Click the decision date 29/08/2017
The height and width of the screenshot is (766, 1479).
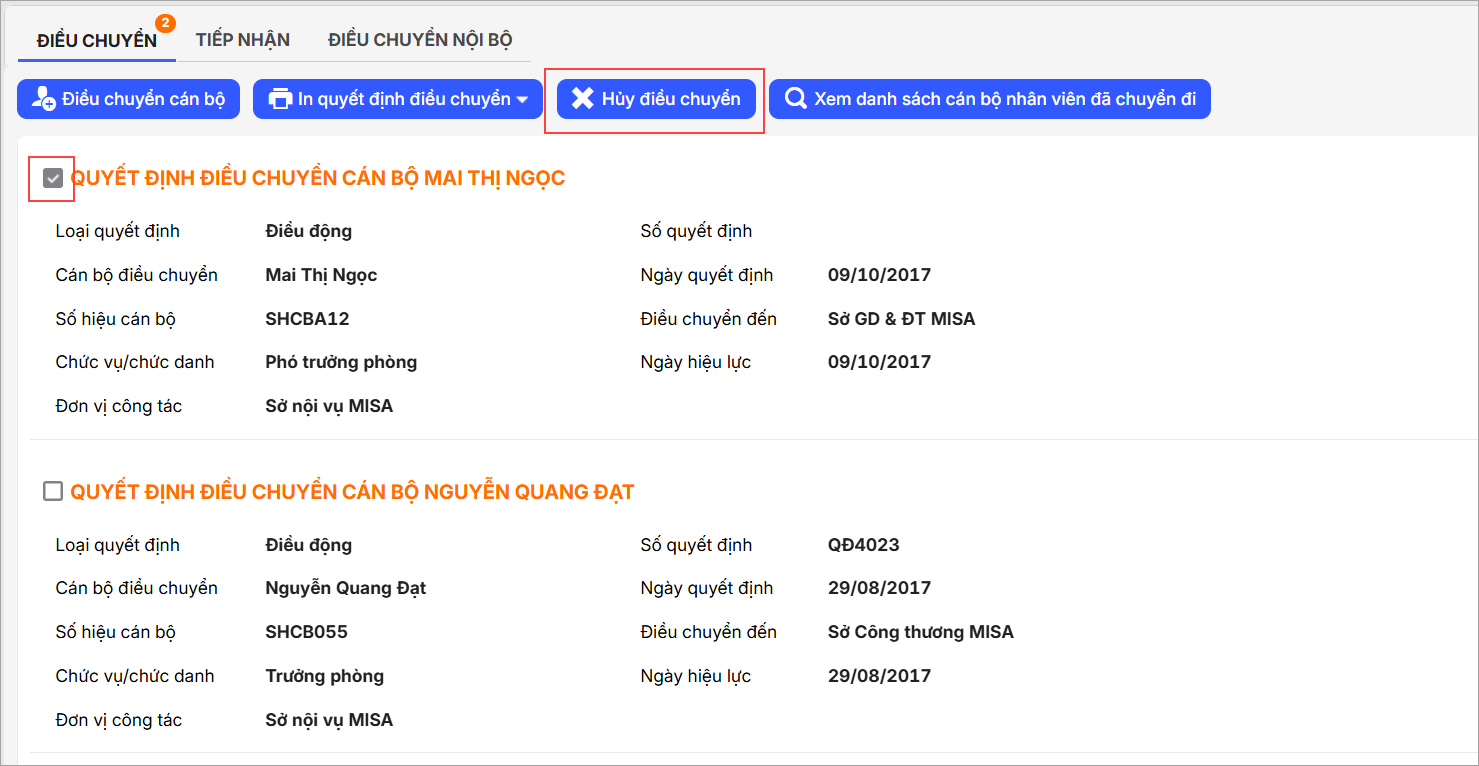879,588
